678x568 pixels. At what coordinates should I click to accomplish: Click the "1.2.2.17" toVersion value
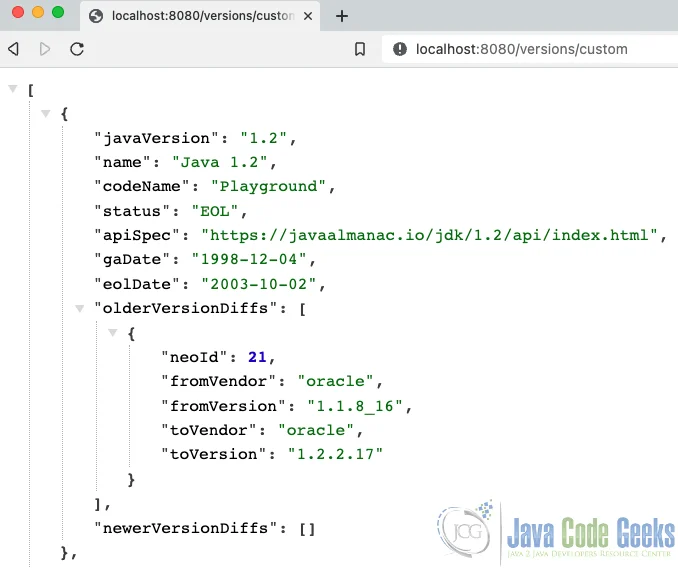[335, 455]
